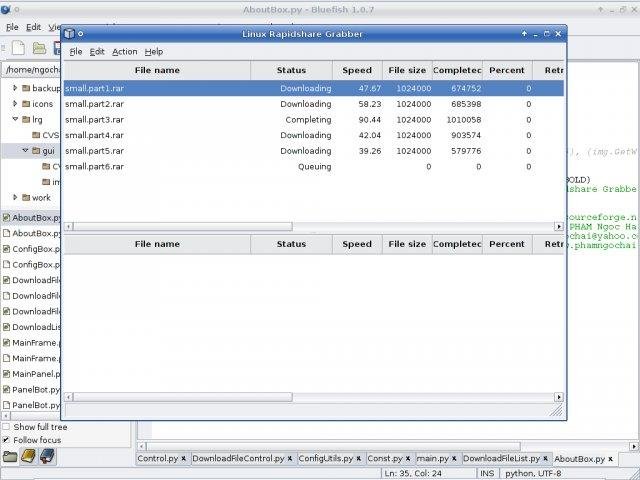Close the DownloadFileList.py tab with its x
The width and height of the screenshot is (640, 480).
pos(545,459)
